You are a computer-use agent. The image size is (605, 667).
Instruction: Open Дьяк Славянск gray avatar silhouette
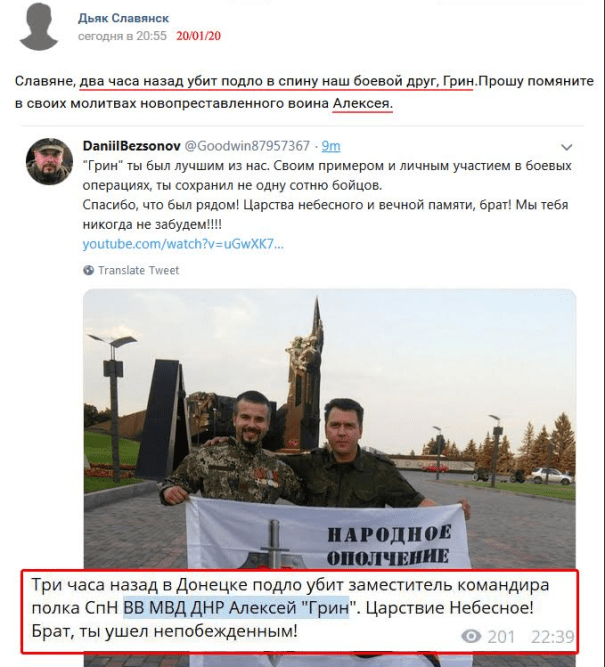38,26
